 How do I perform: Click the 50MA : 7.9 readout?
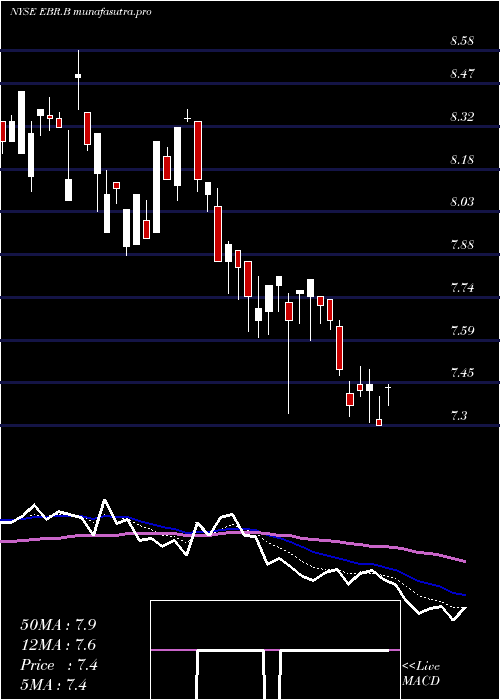click(x=58, y=625)
